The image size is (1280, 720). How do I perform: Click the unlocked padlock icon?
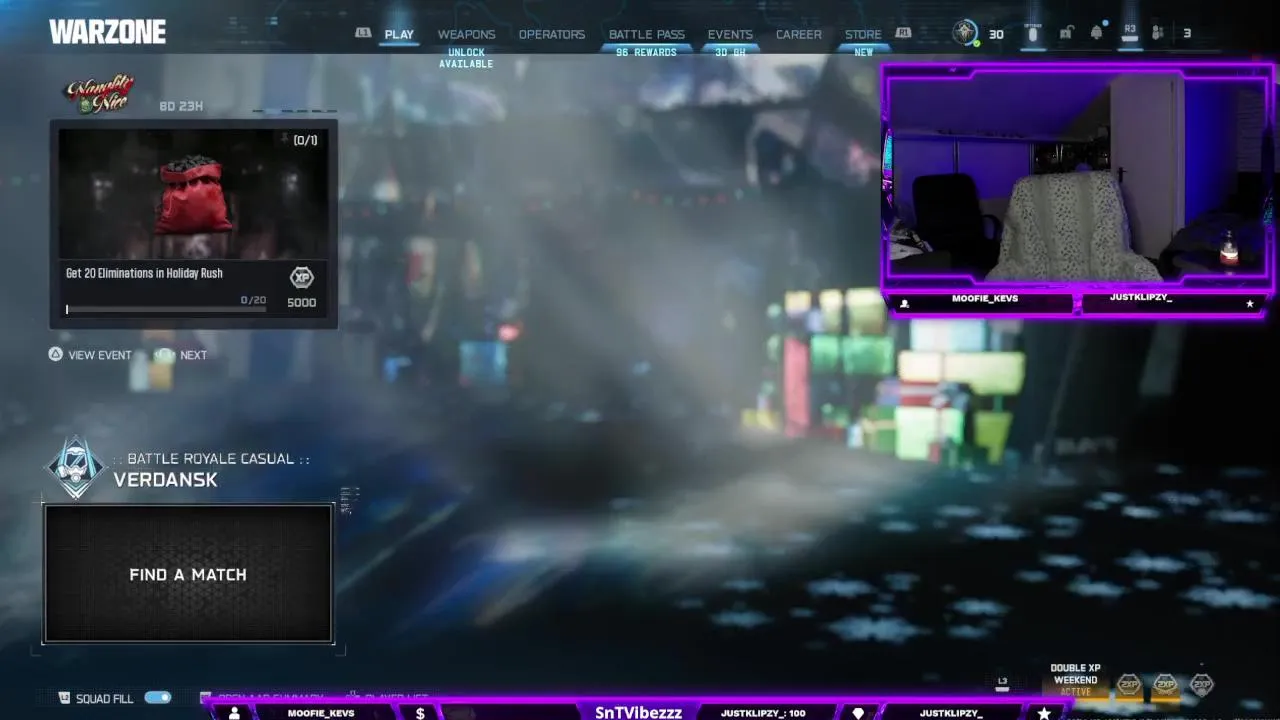point(1066,33)
